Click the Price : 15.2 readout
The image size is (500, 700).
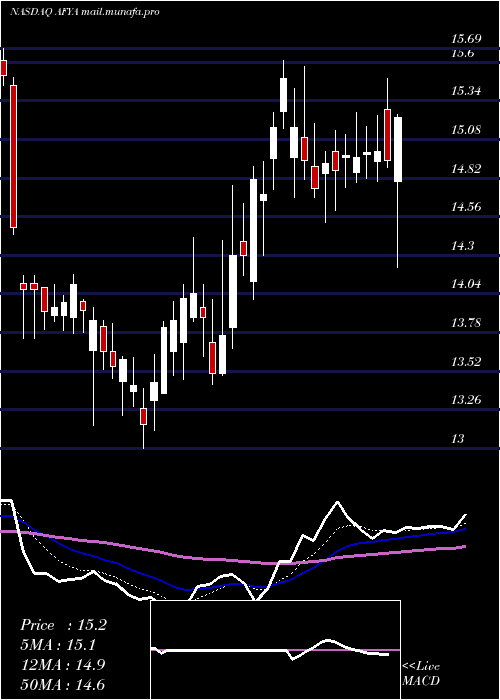(63, 625)
